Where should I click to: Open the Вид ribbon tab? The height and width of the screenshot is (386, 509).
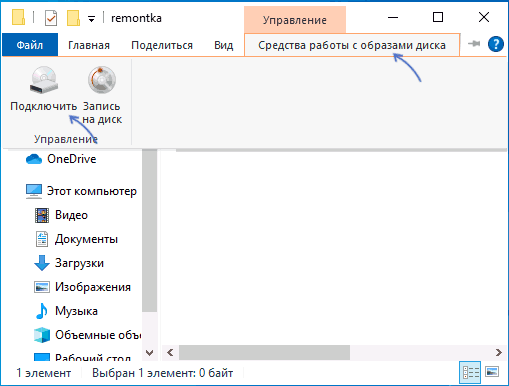pyautogui.click(x=224, y=45)
